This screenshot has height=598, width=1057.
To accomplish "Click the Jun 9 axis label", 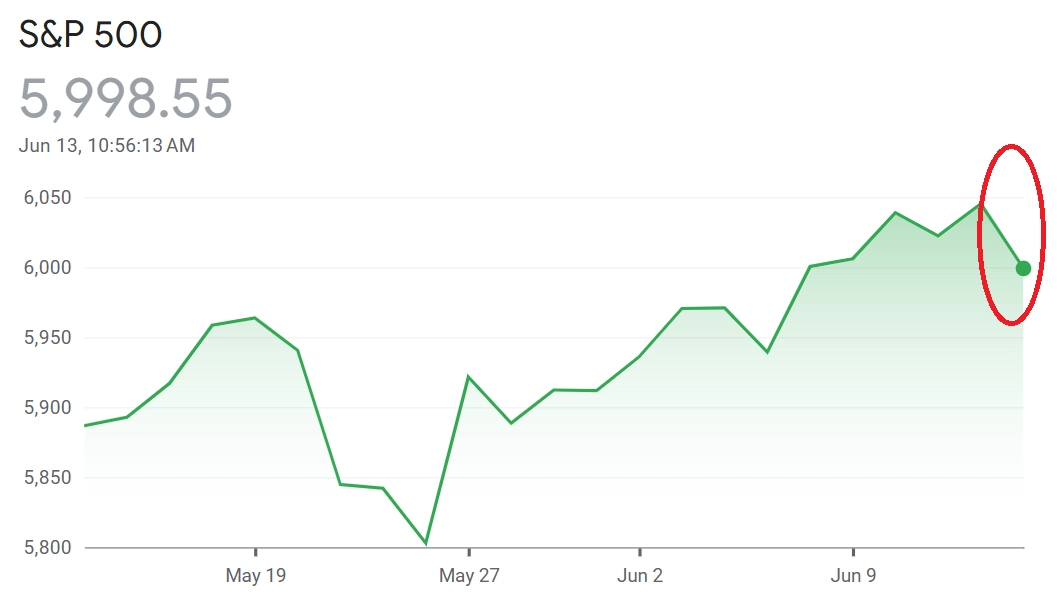I will 853,575.
